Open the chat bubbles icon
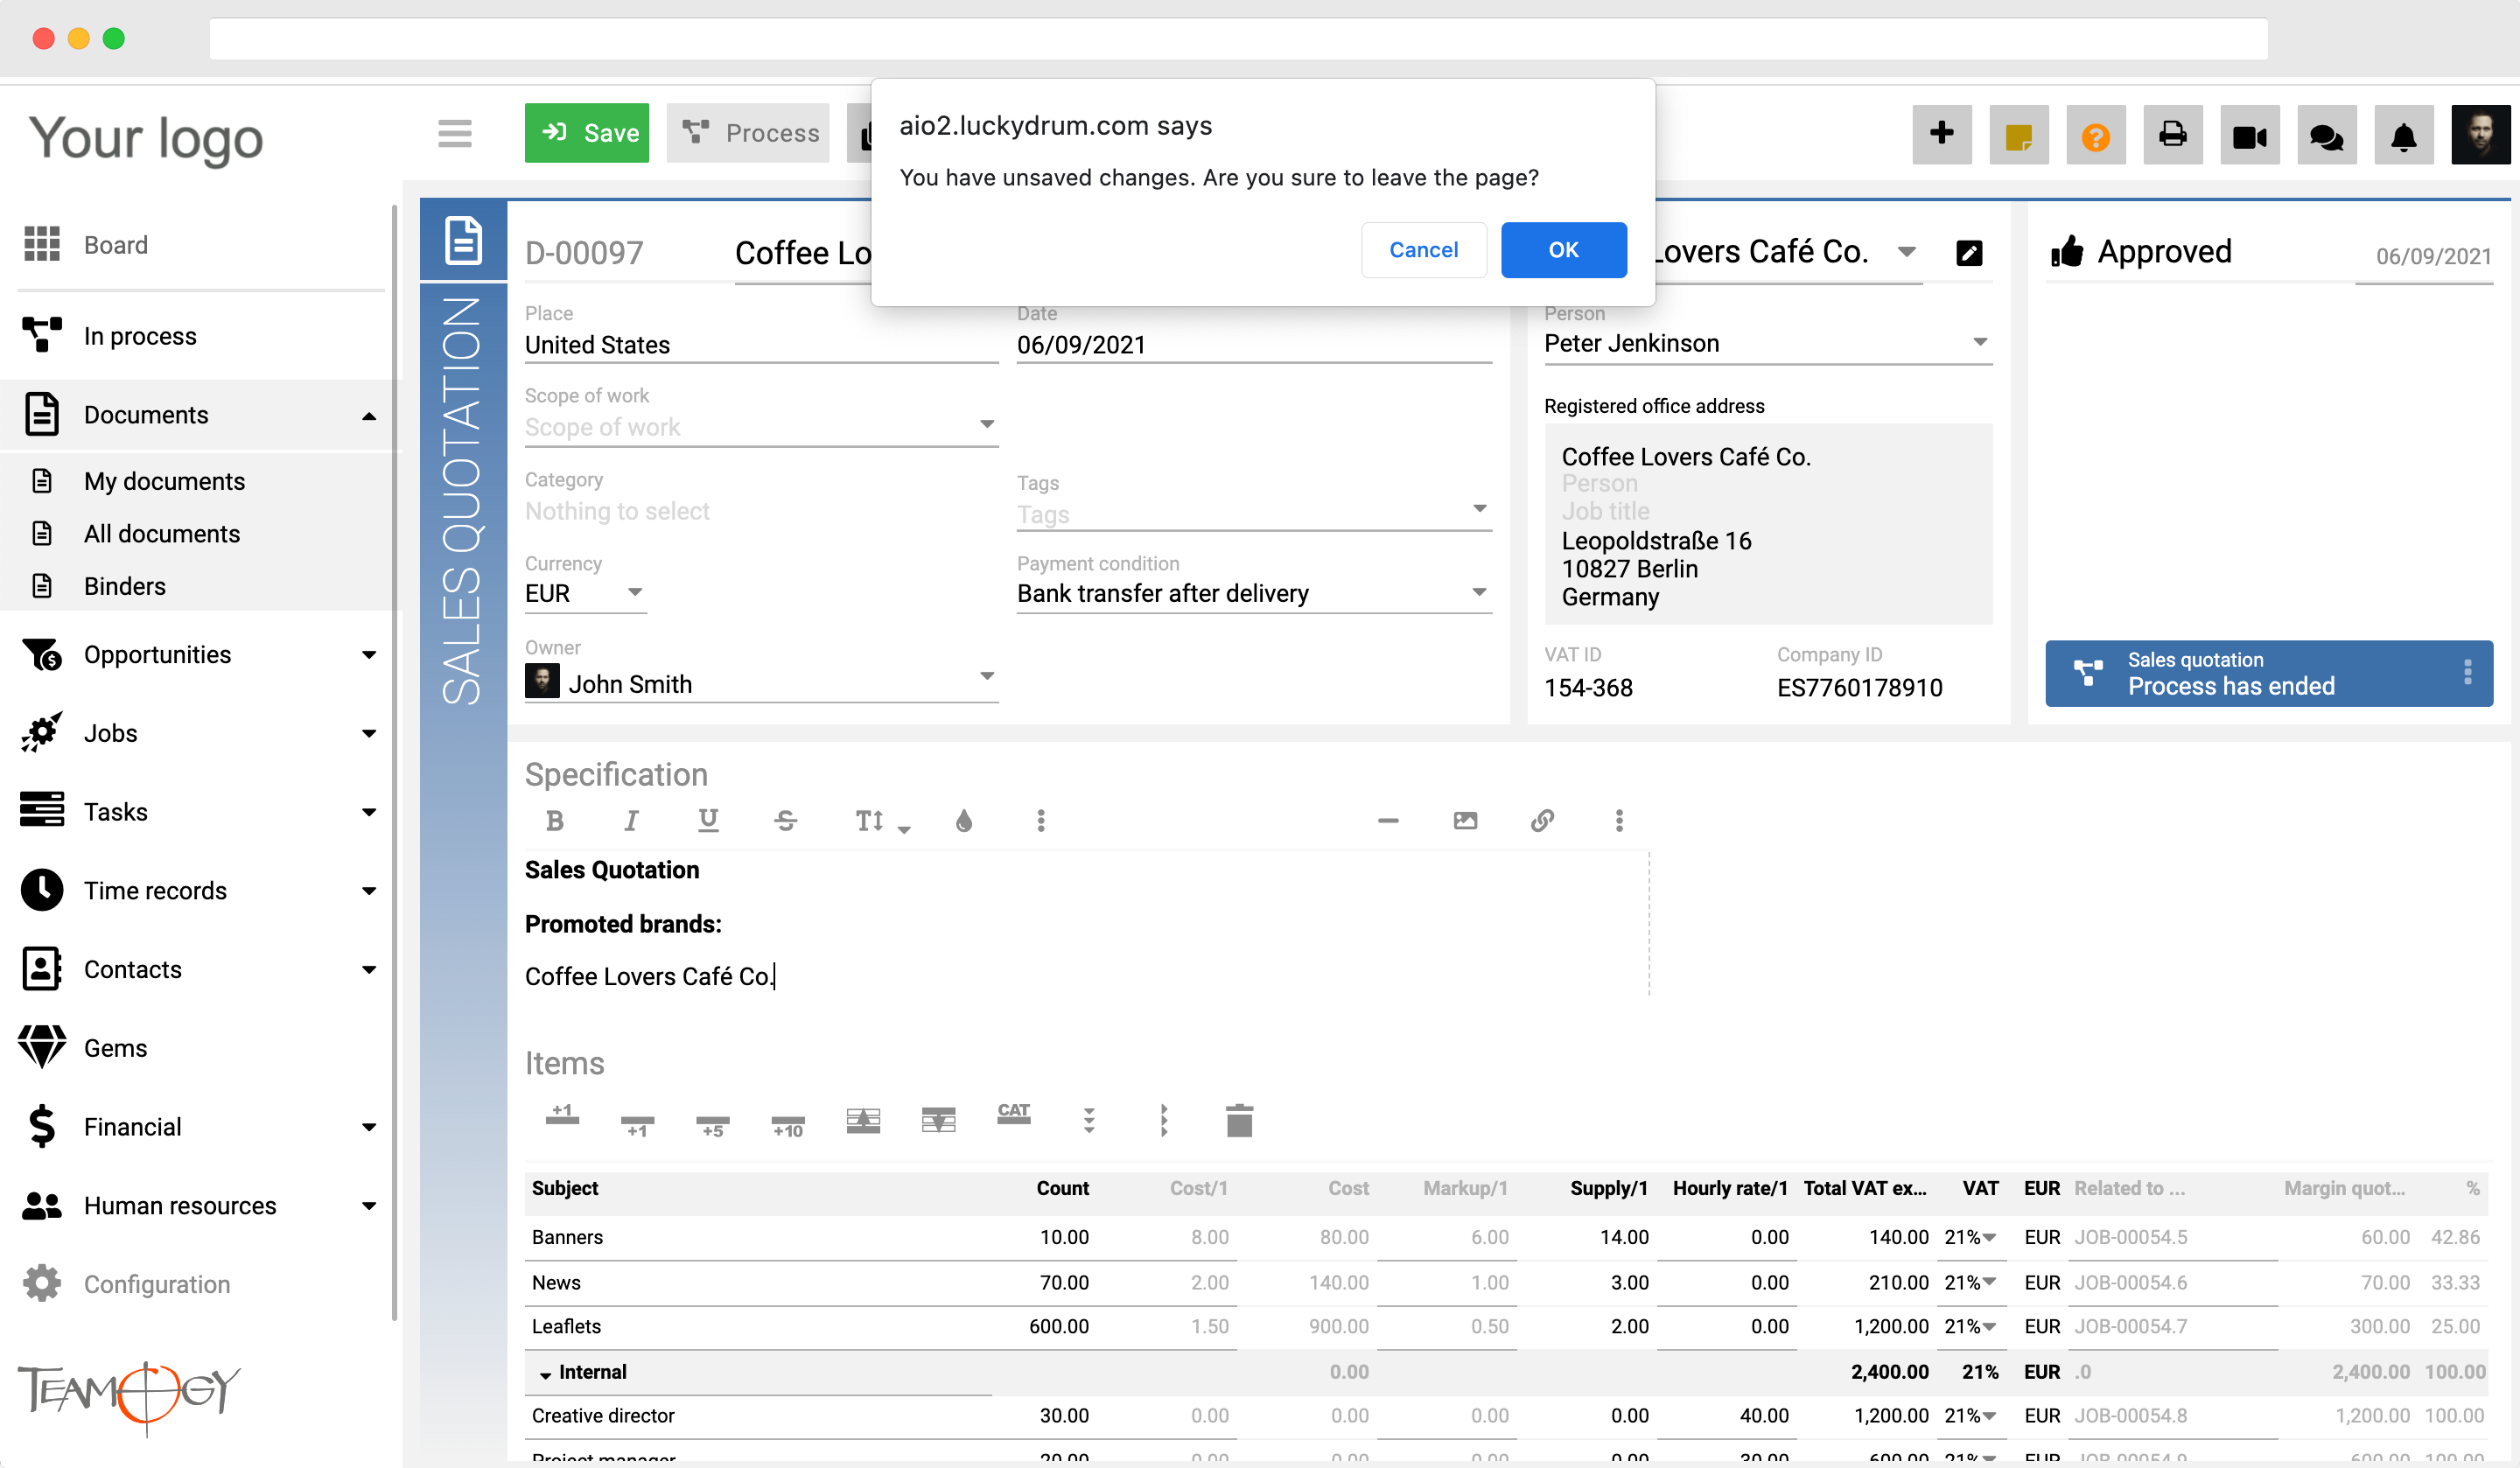This screenshot has height=1468, width=2520. point(2327,134)
